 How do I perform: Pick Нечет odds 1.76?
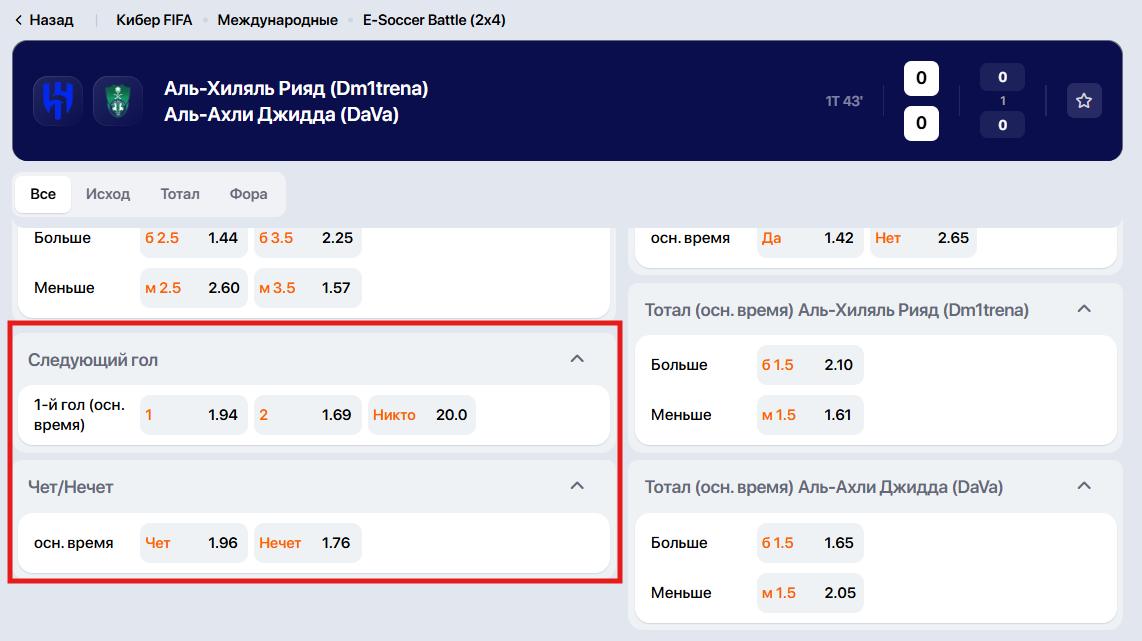point(307,543)
